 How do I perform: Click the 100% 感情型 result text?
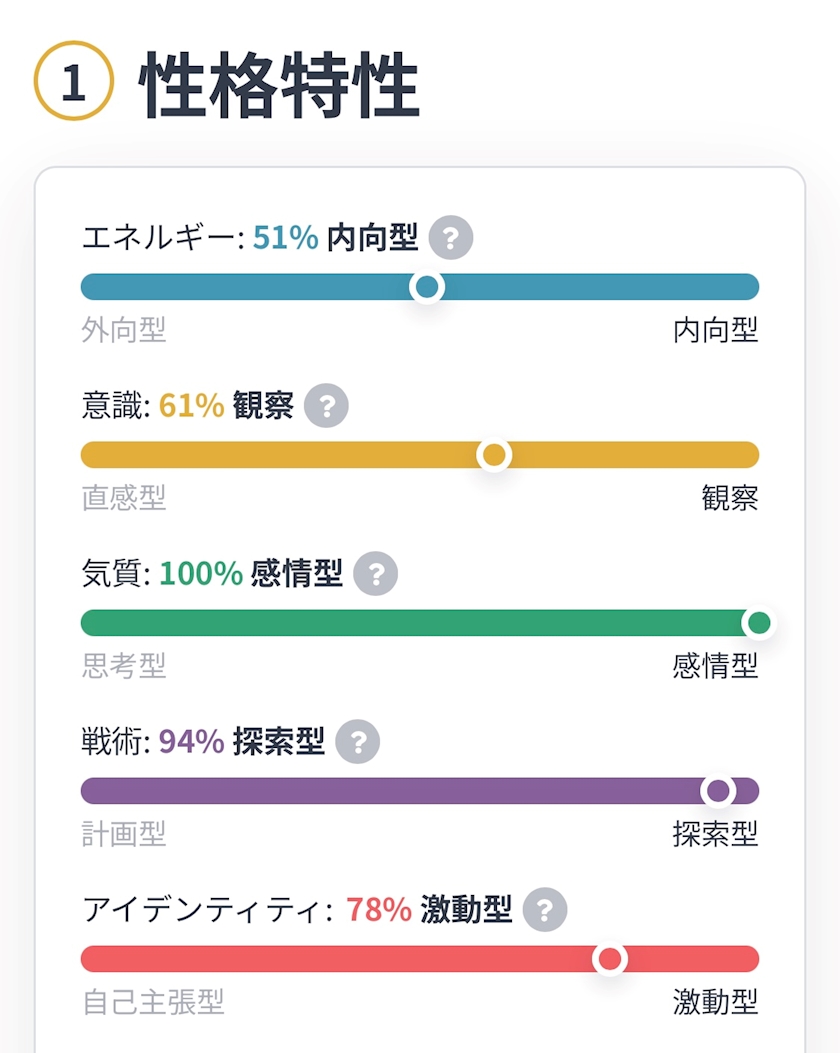pyautogui.click(x=251, y=575)
